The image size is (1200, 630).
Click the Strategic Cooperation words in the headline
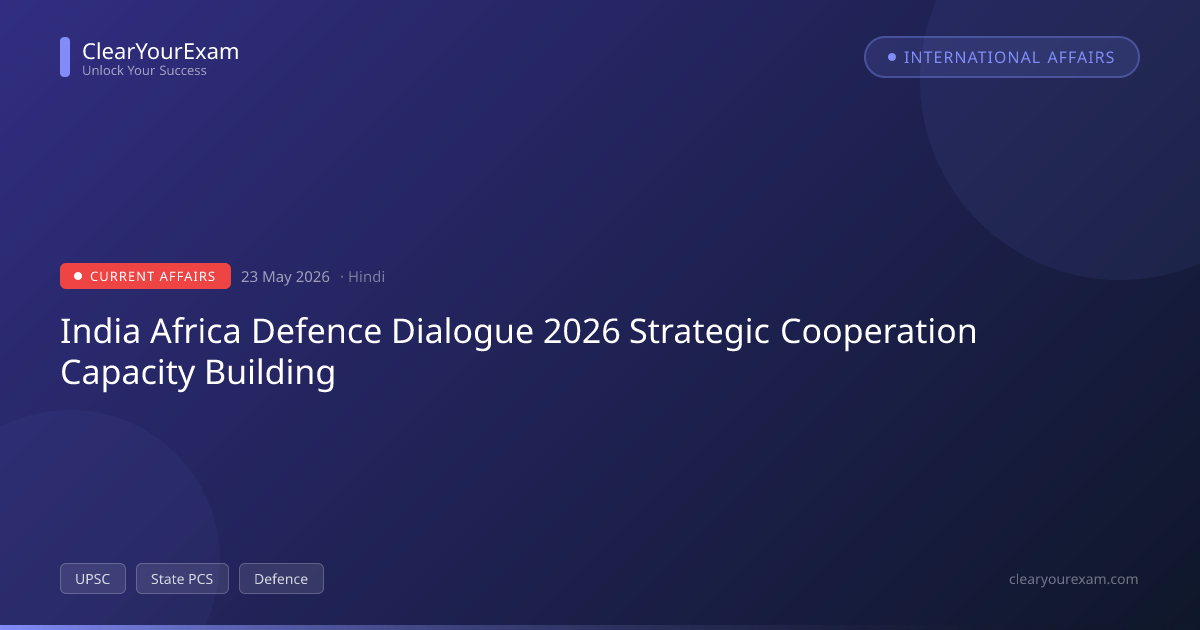[x=803, y=332]
